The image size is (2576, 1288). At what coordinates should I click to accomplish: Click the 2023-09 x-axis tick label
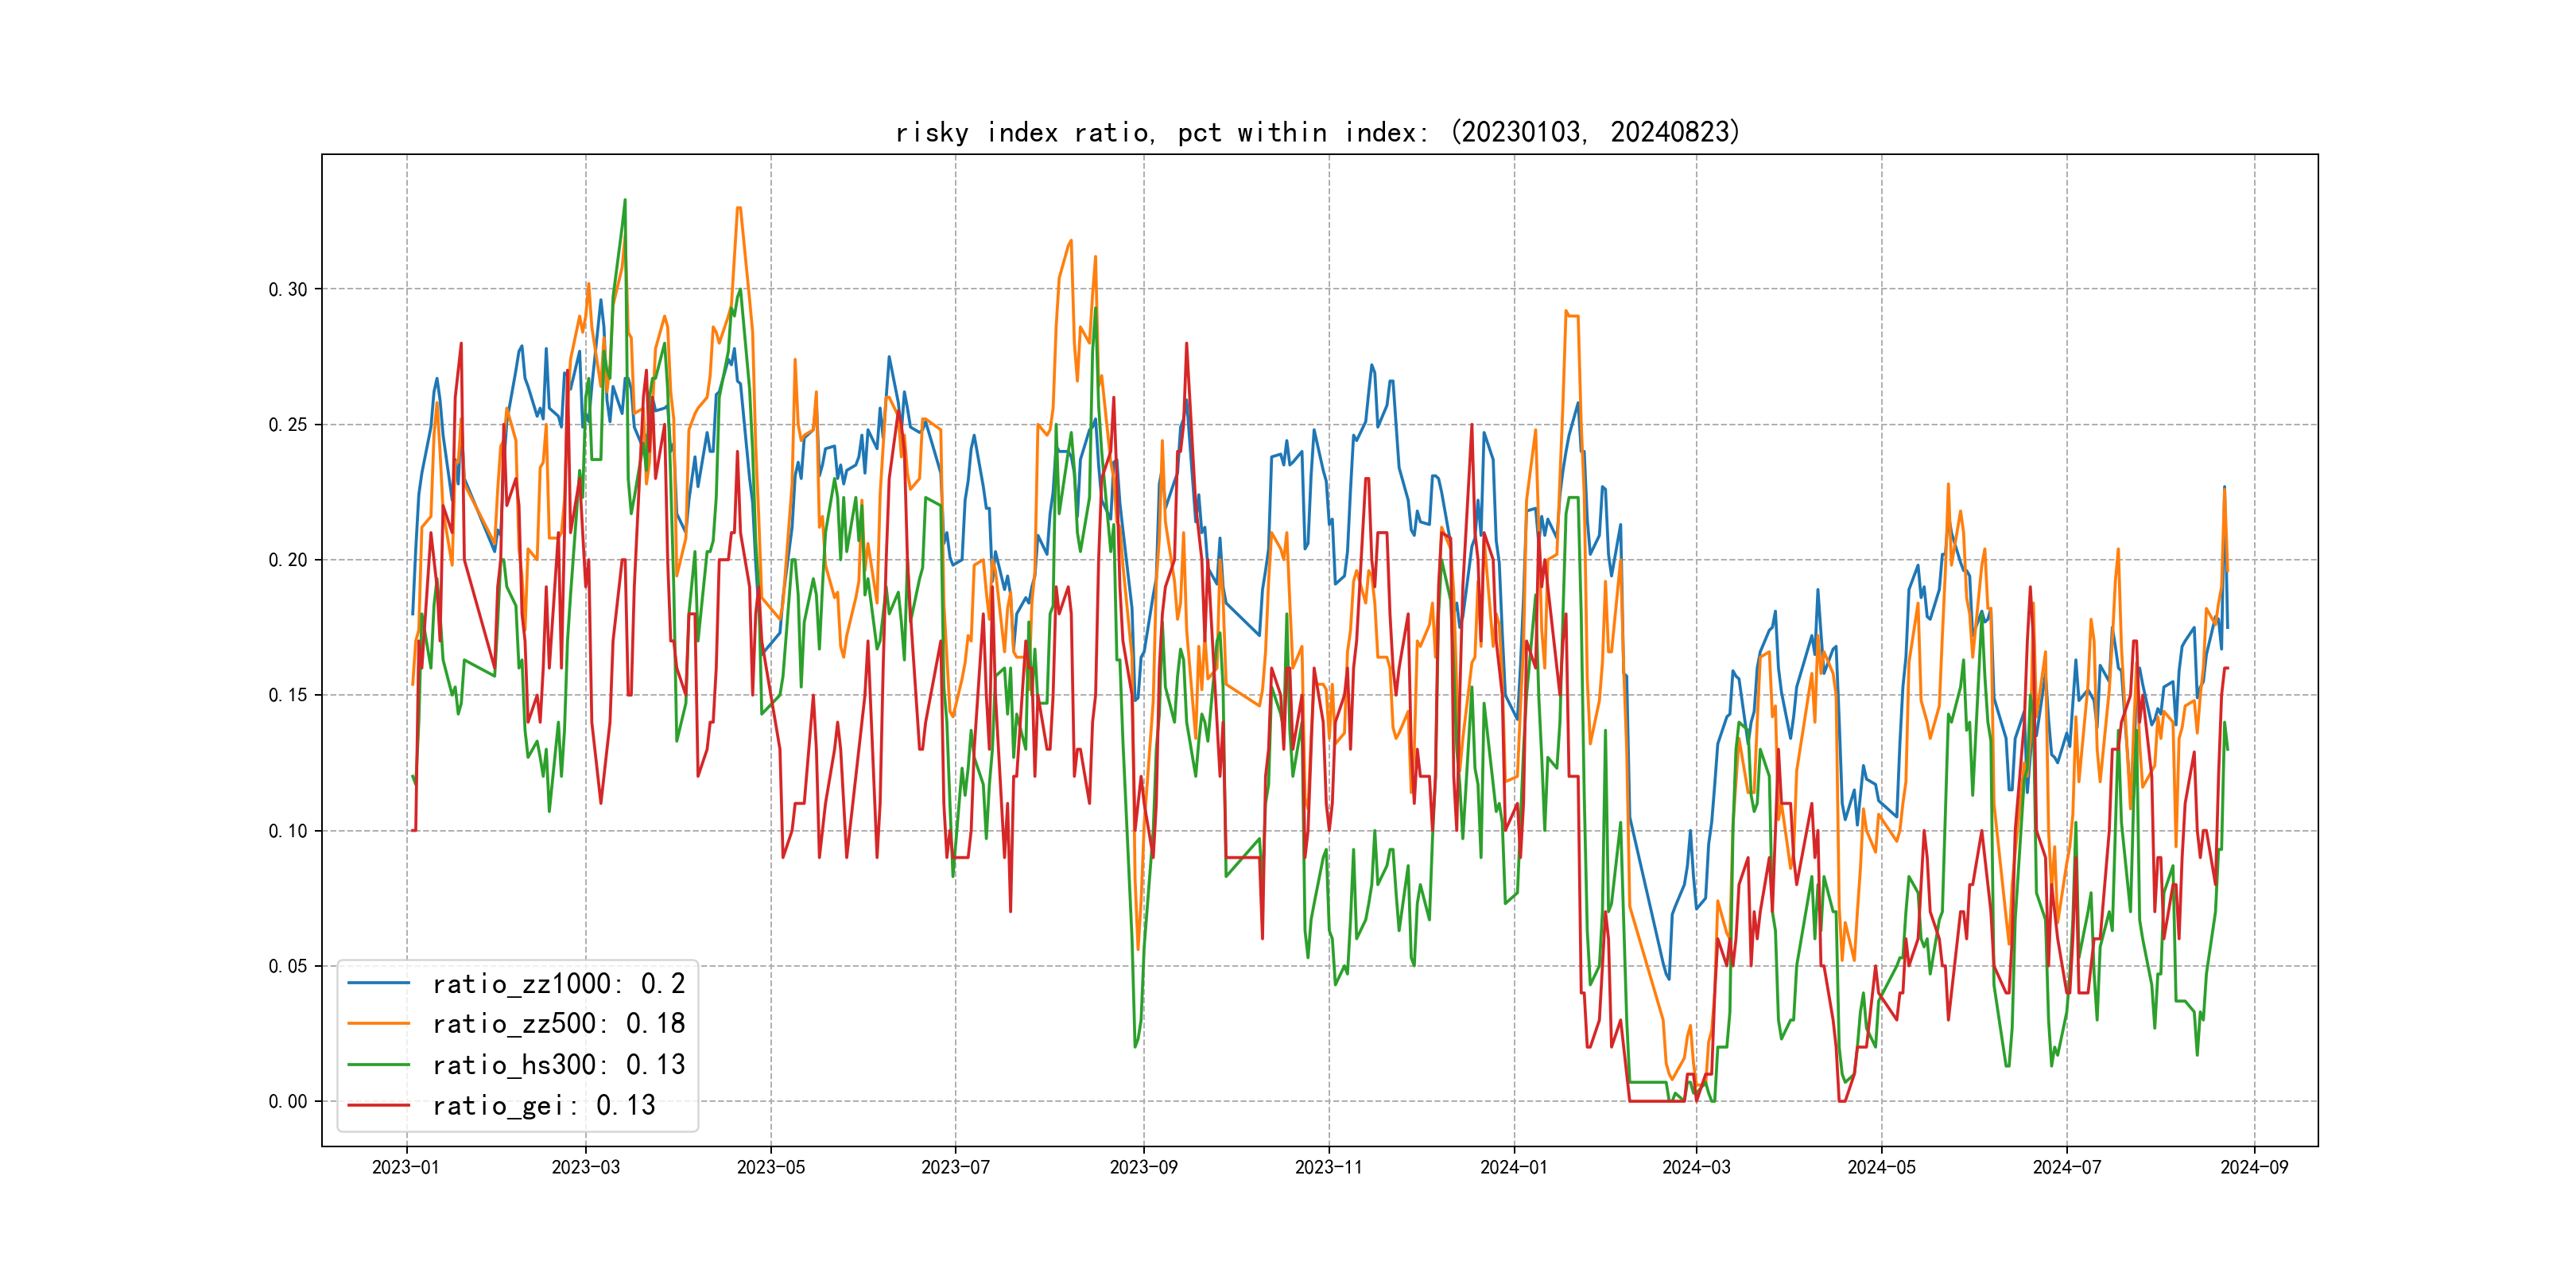click(1143, 1167)
